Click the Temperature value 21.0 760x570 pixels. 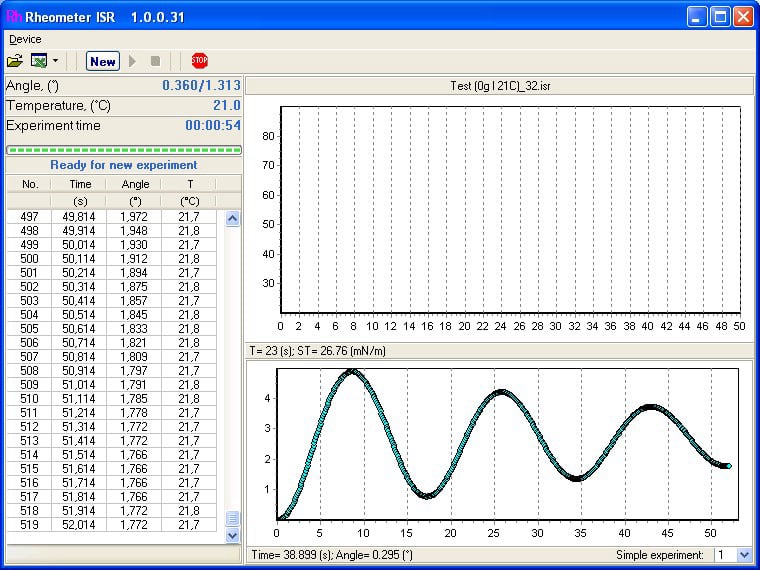pyautogui.click(x=226, y=105)
